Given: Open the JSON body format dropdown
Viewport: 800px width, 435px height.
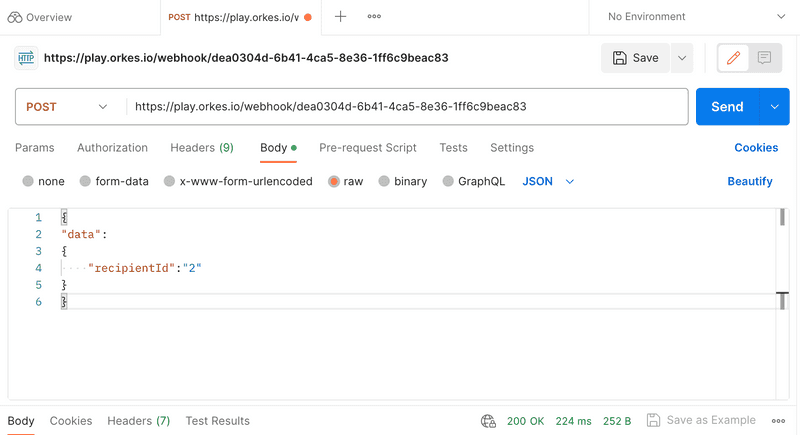Looking at the screenshot, I should 549,182.
